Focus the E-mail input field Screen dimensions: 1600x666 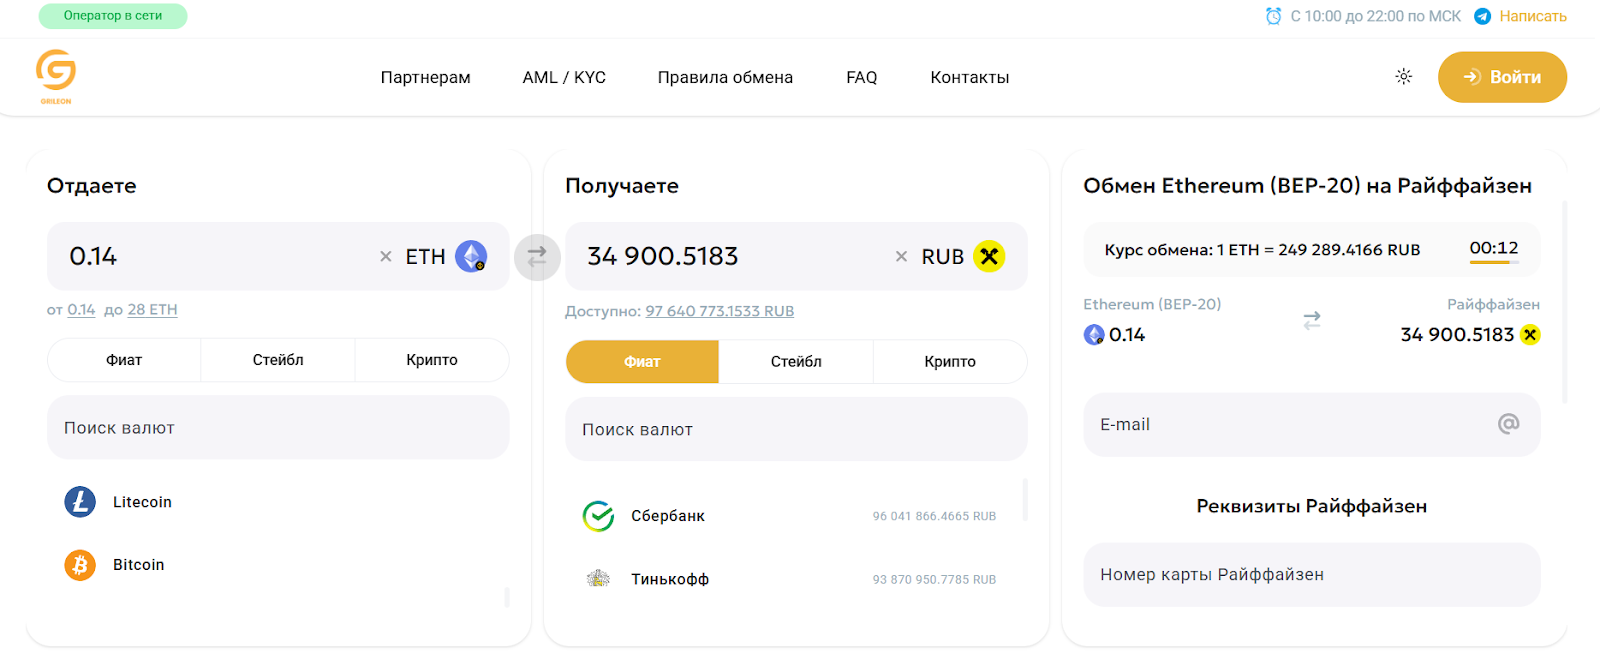(1290, 425)
